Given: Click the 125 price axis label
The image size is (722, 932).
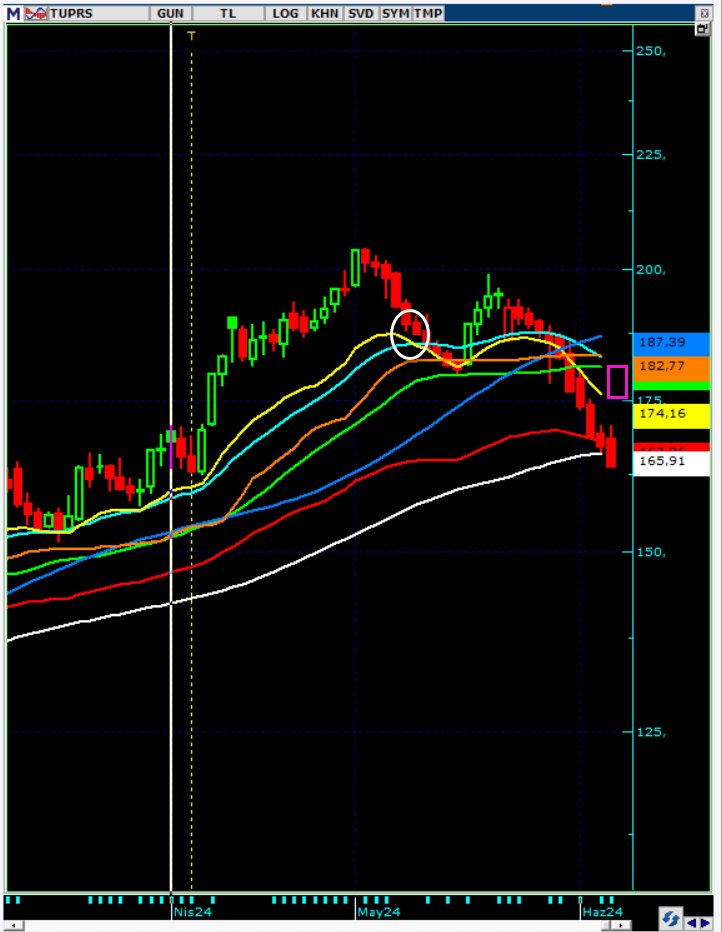Looking at the screenshot, I should pyautogui.click(x=651, y=732).
